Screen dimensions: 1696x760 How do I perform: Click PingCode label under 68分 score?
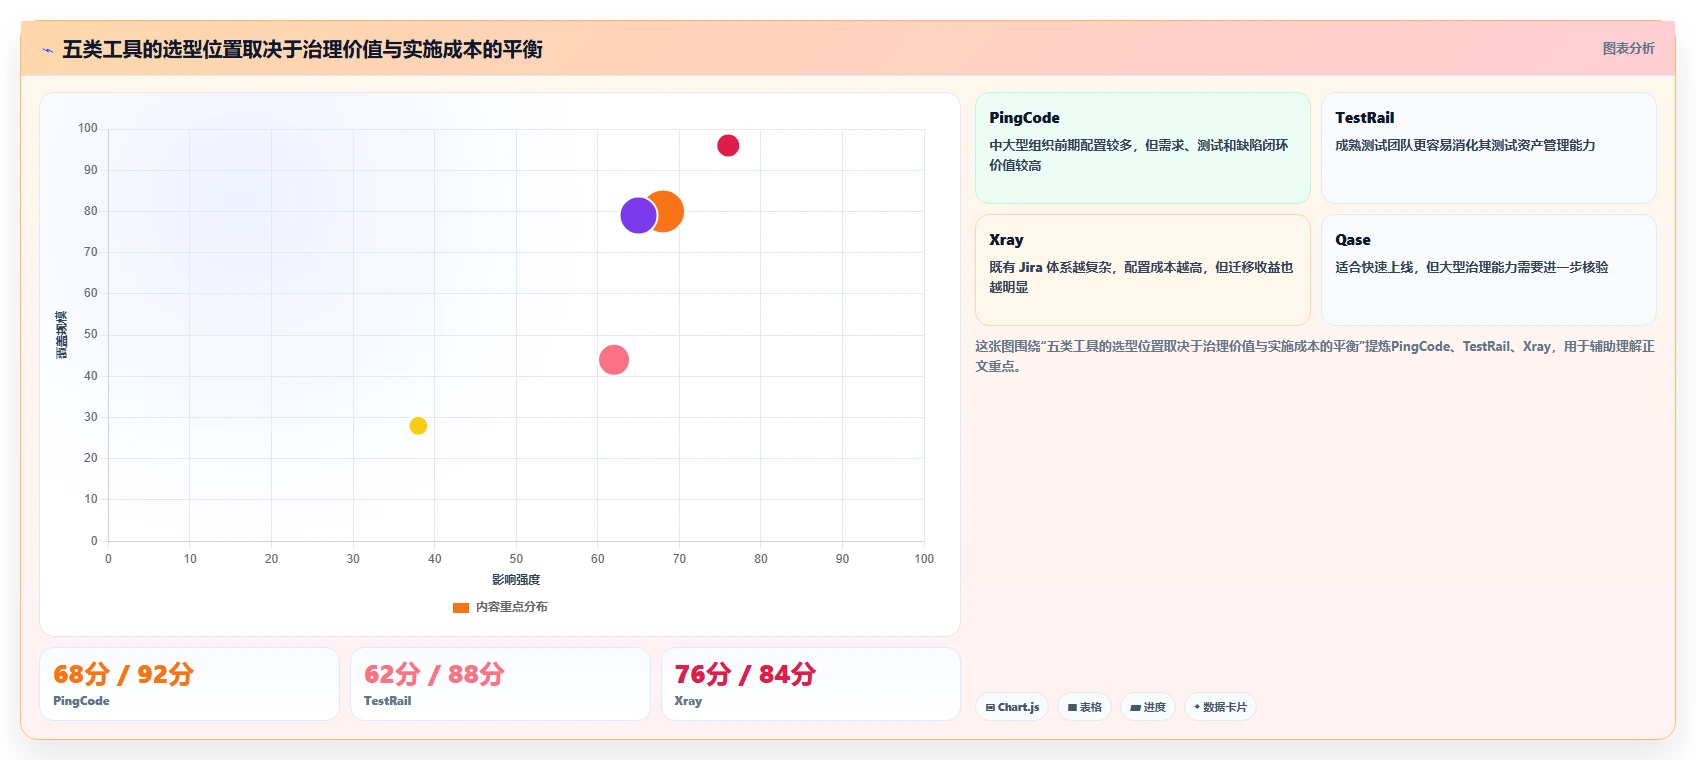pos(81,701)
